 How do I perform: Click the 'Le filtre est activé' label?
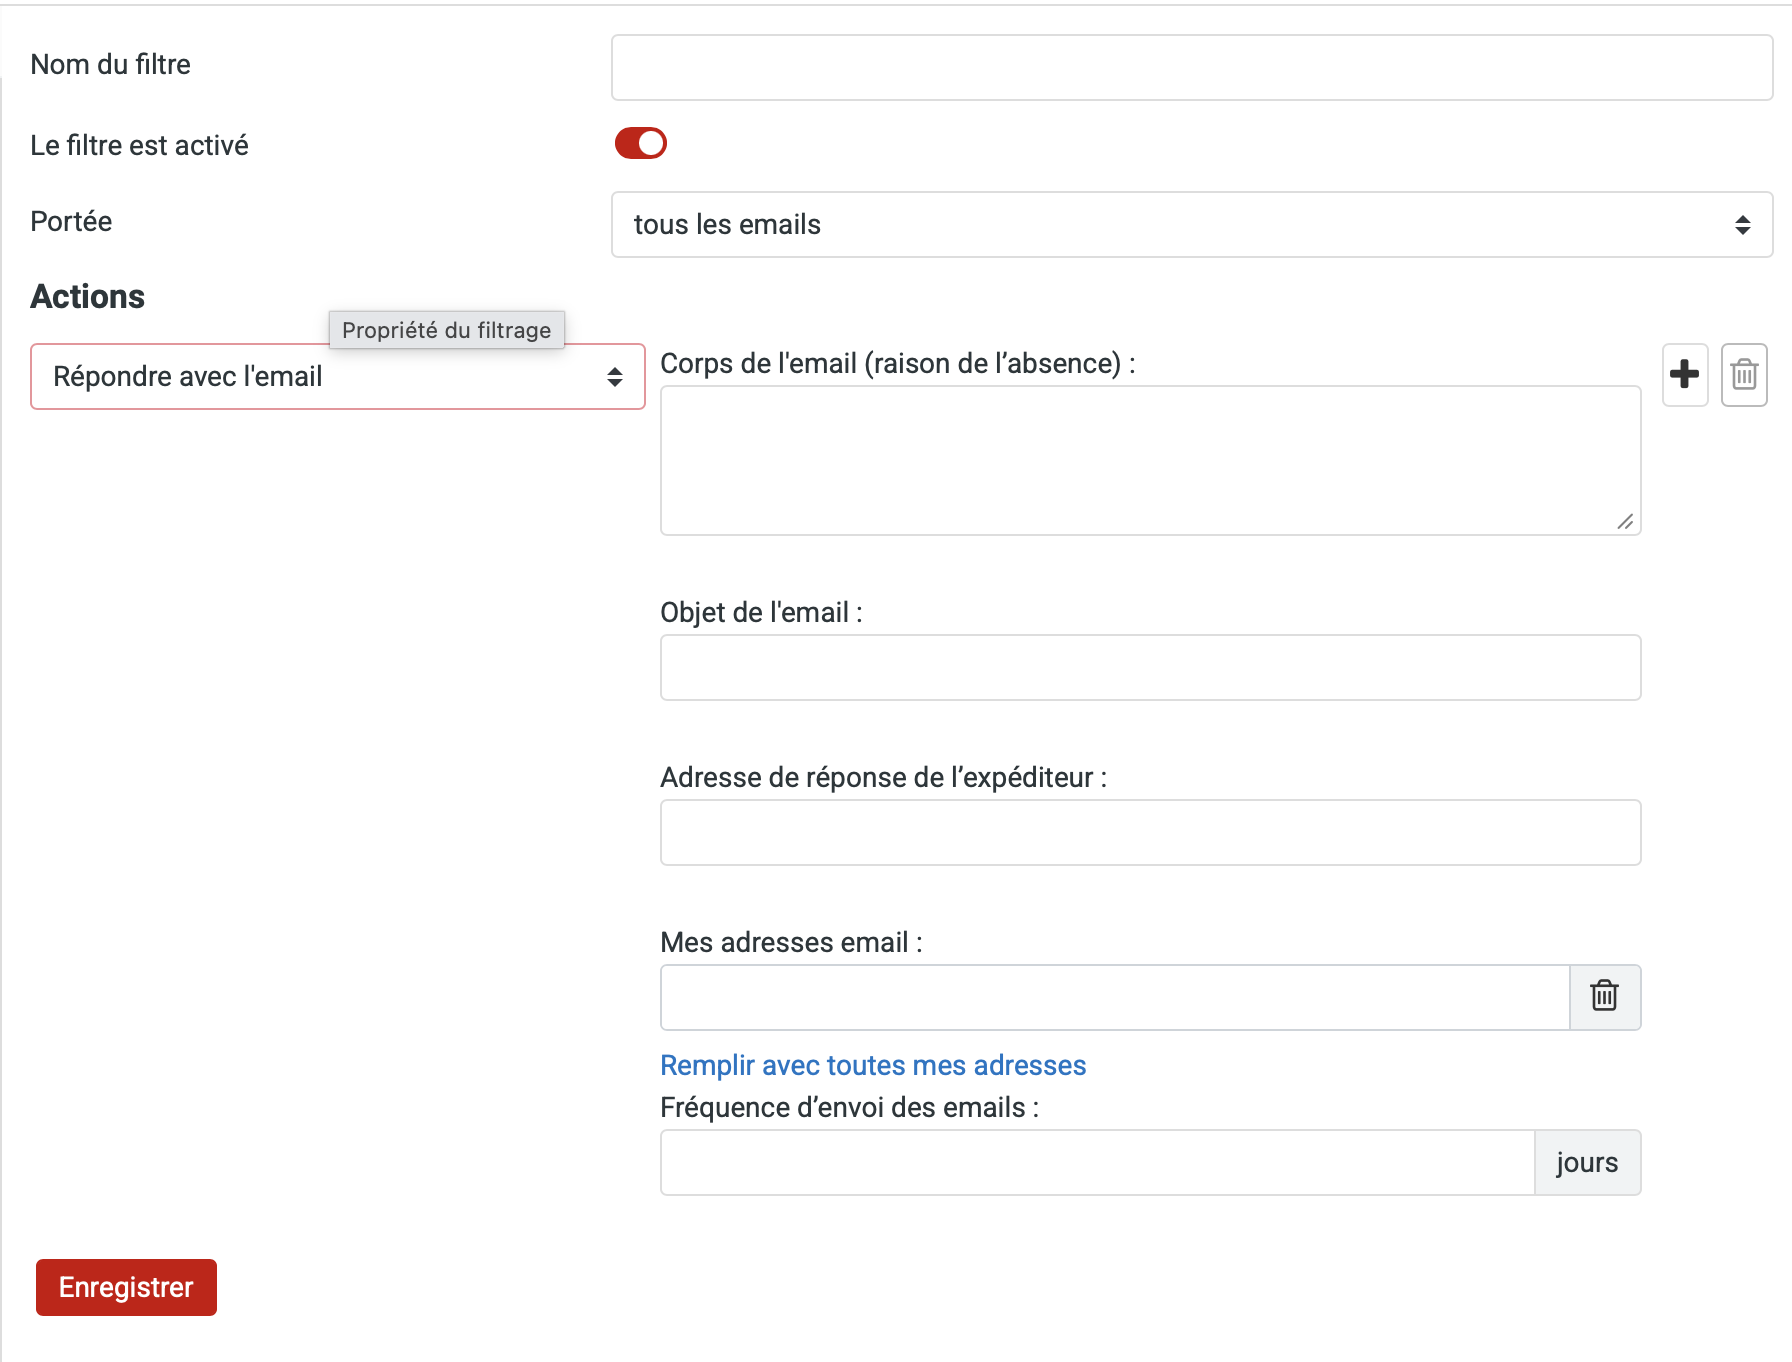pyautogui.click(x=139, y=145)
